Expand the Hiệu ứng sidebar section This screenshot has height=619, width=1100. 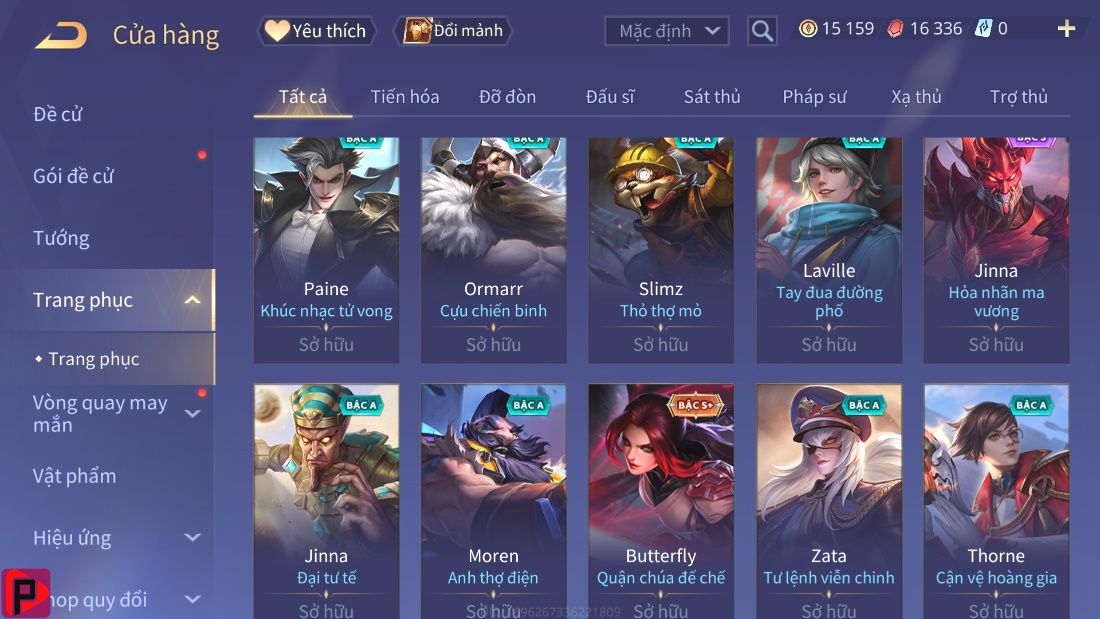point(192,538)
